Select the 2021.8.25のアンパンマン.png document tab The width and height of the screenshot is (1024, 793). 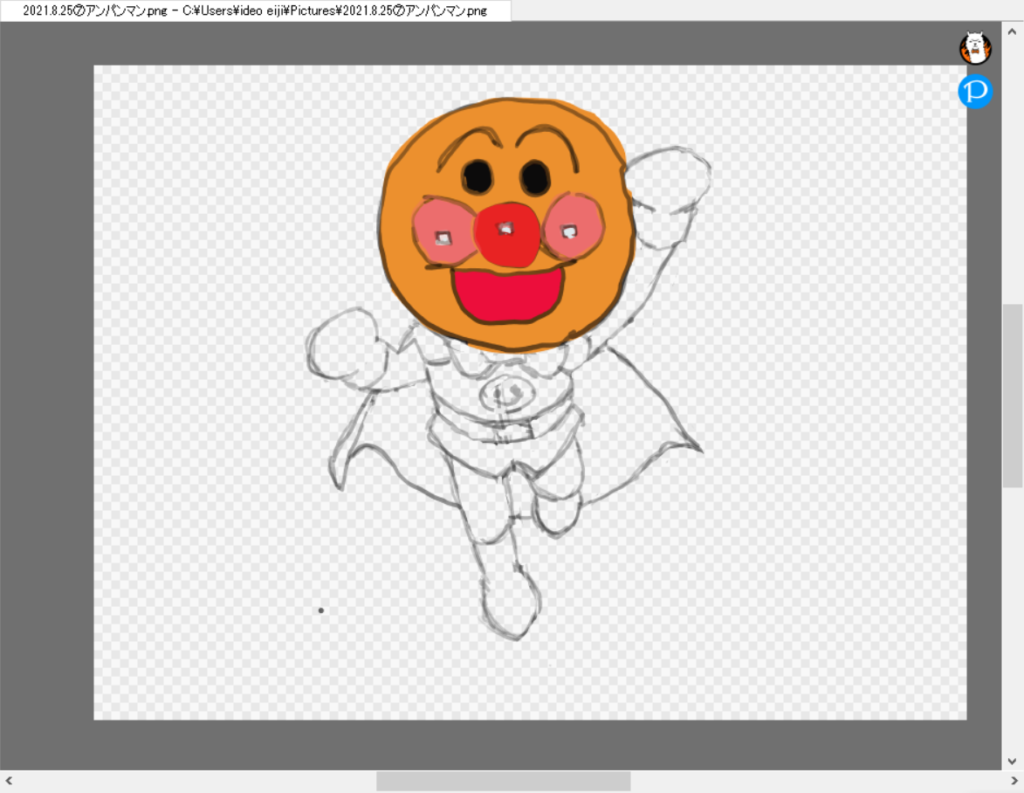tap(255, 10)
